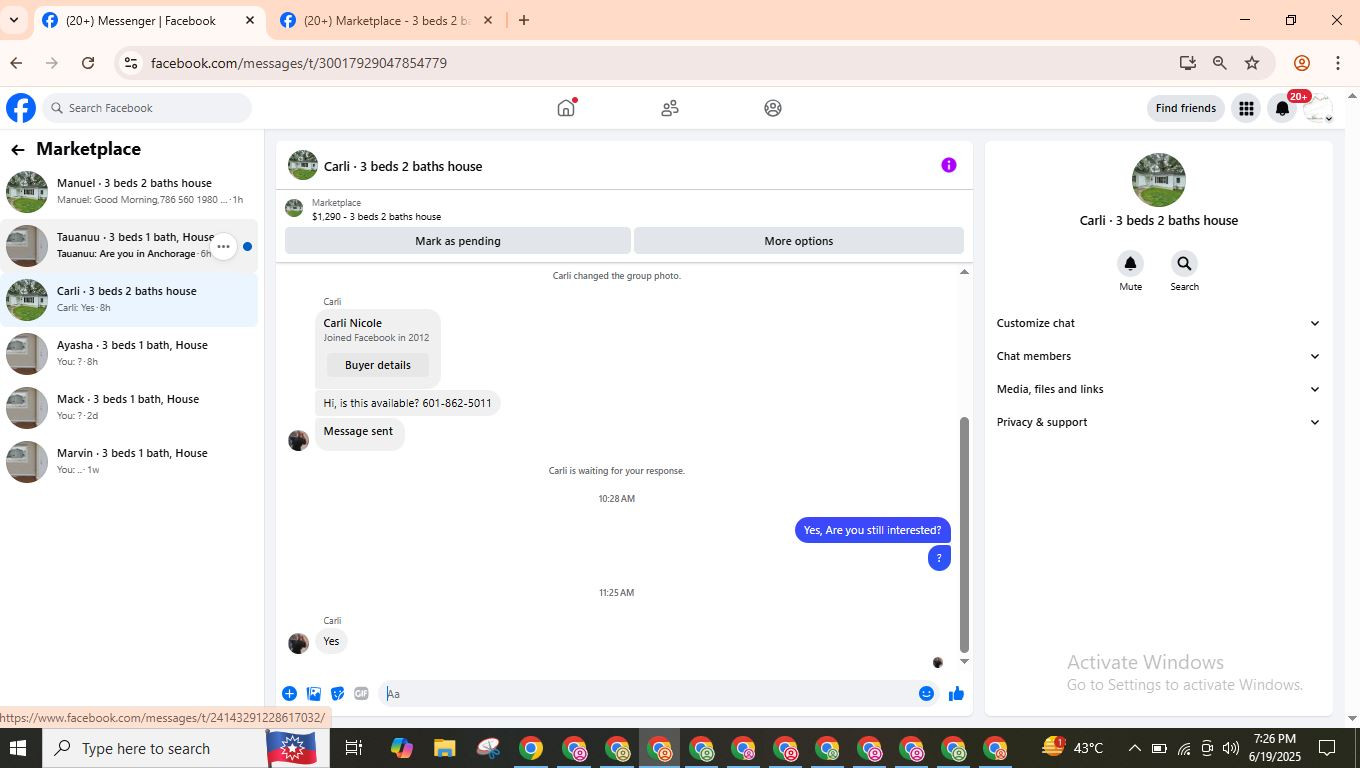Open more actions plus icon in composer
The image size is (1360, 768).
(x=289, y=693)
